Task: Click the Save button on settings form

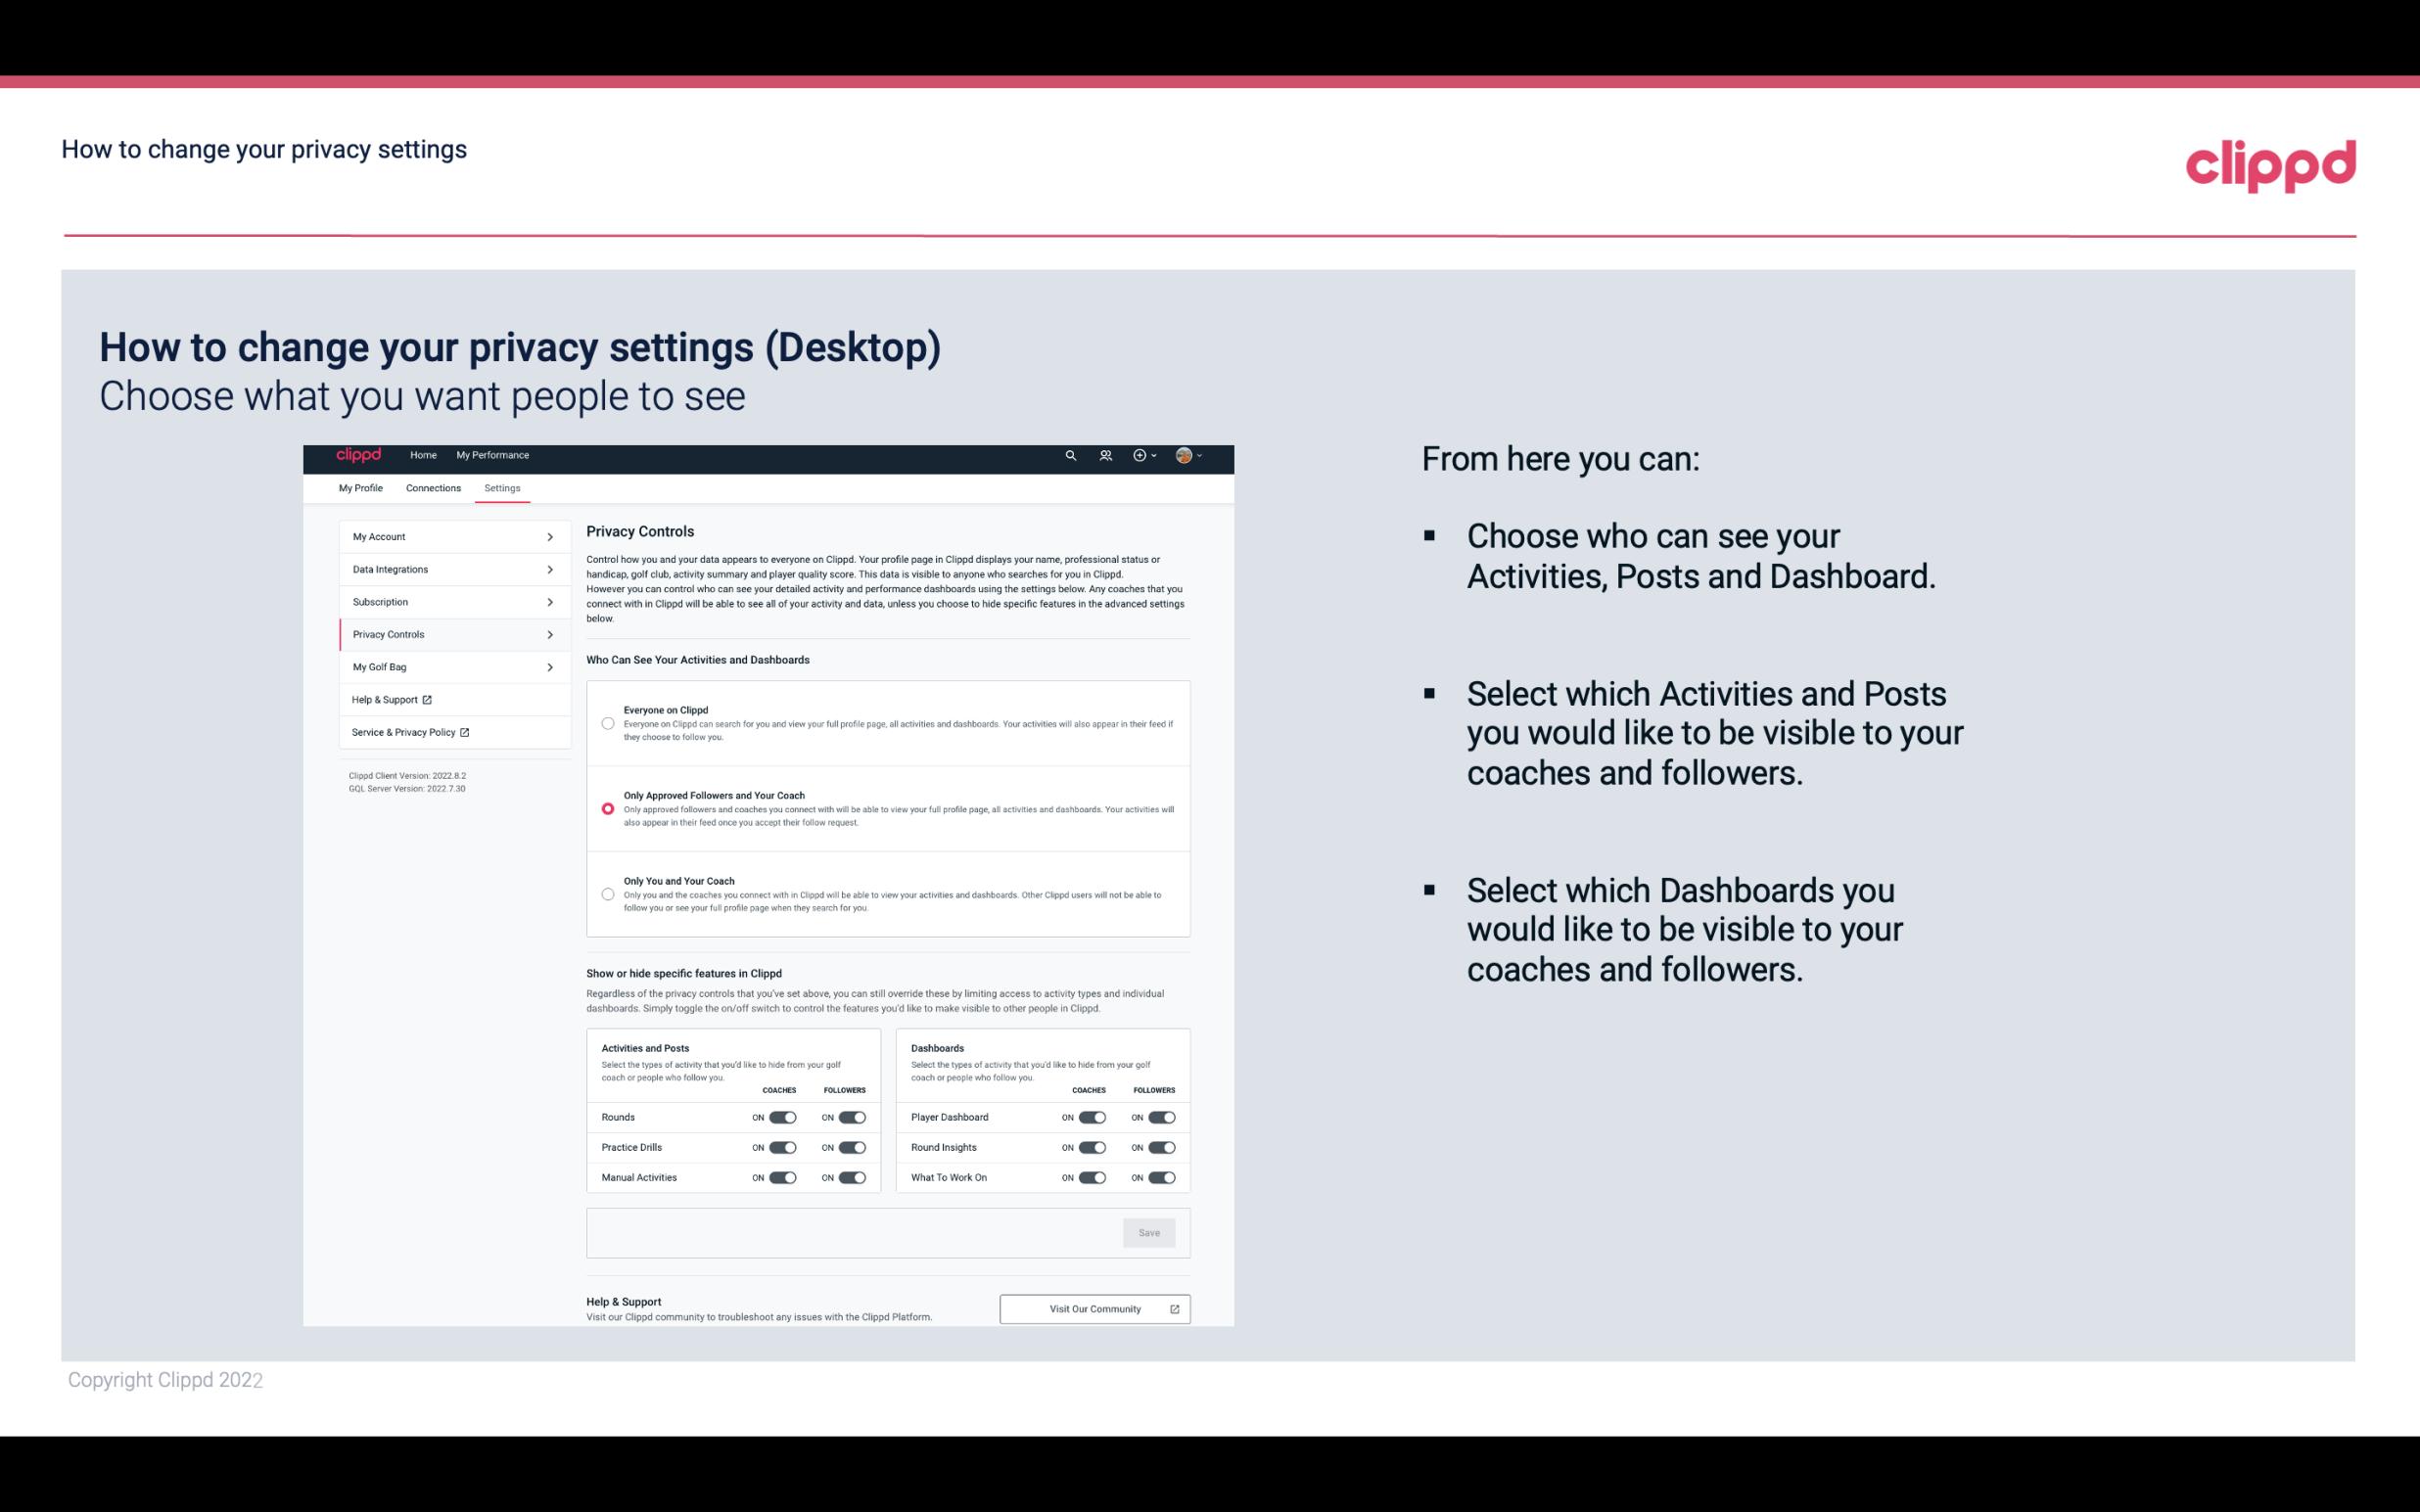Action: (1150, 1231)
